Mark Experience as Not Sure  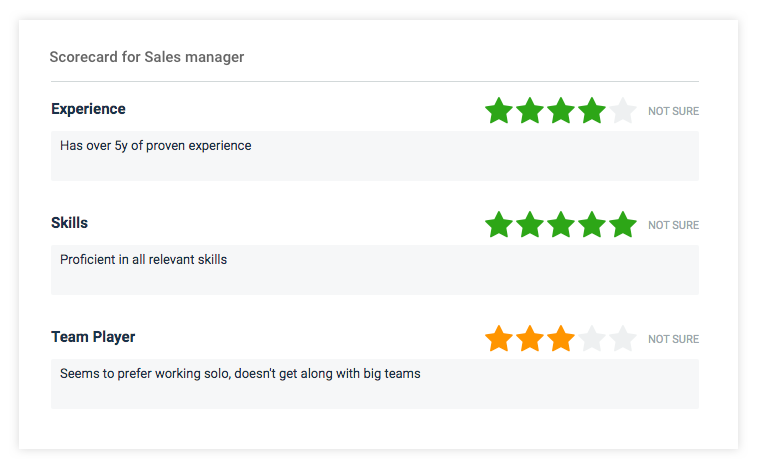pos(673,112)
